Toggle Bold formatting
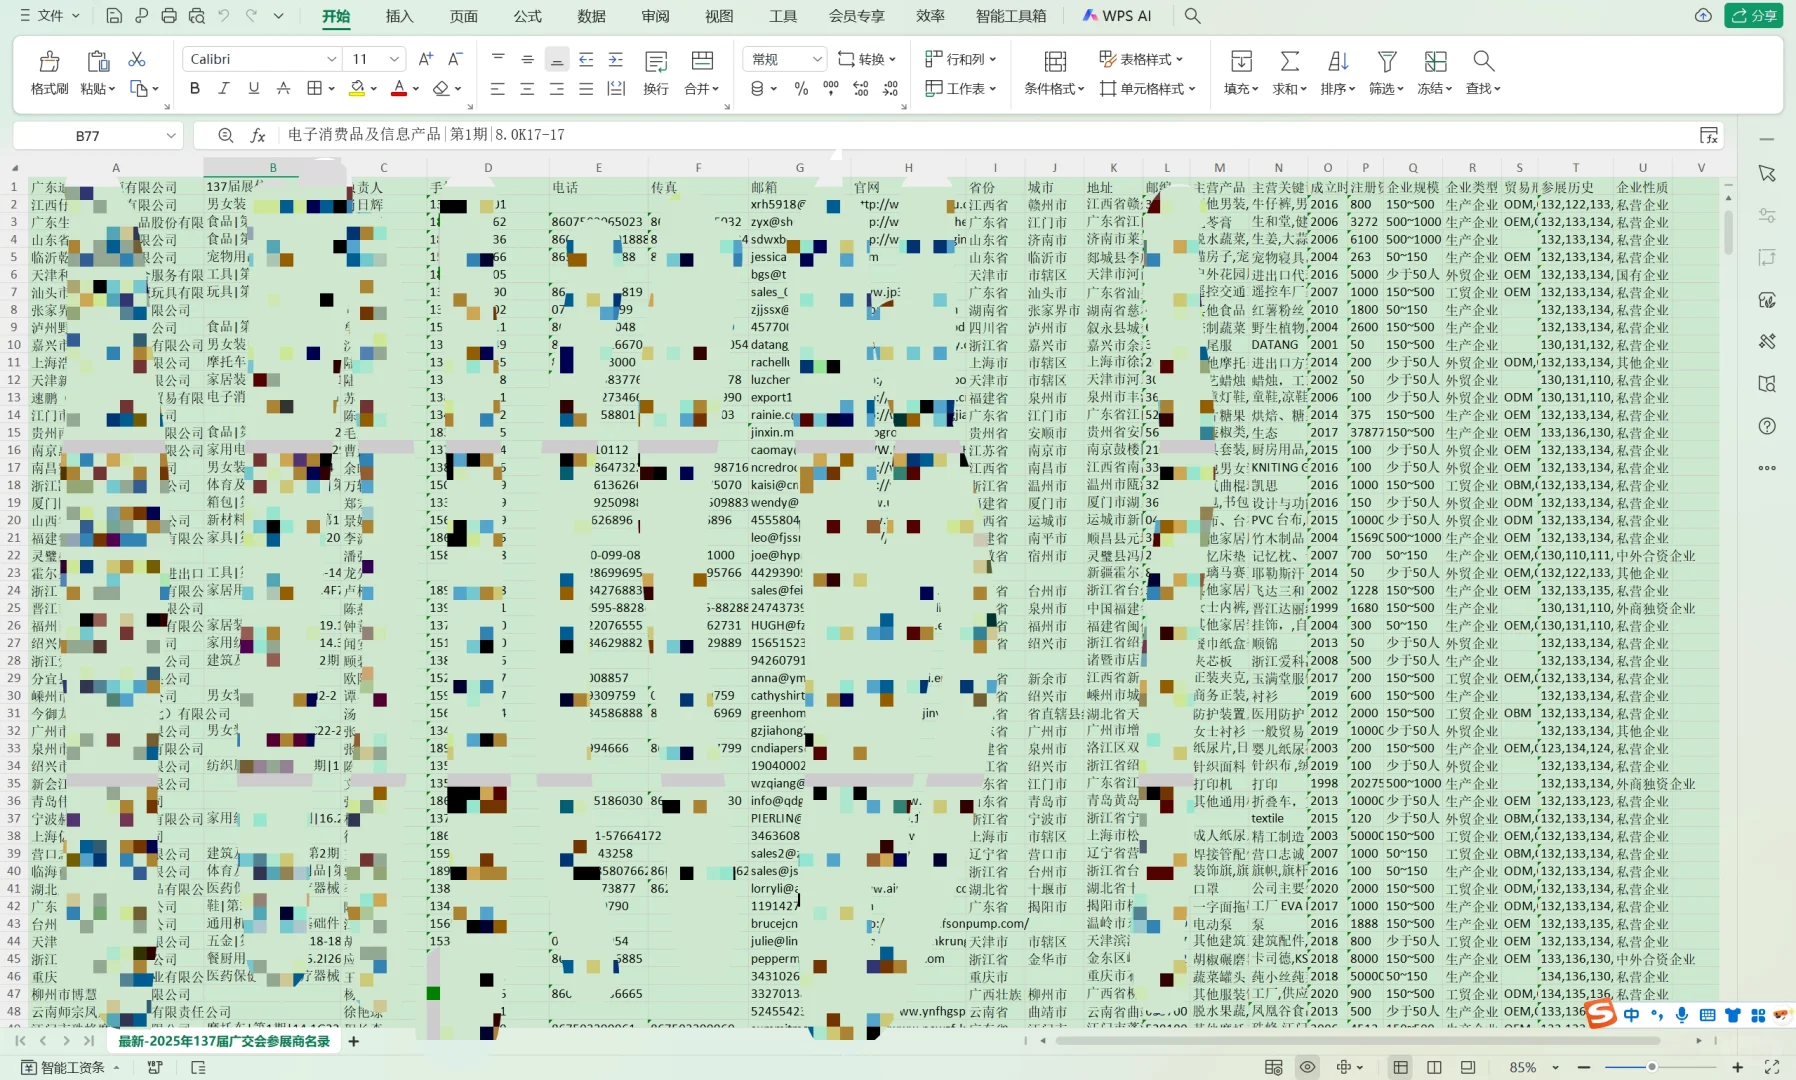1796x1080 pixels. (195, 88)
